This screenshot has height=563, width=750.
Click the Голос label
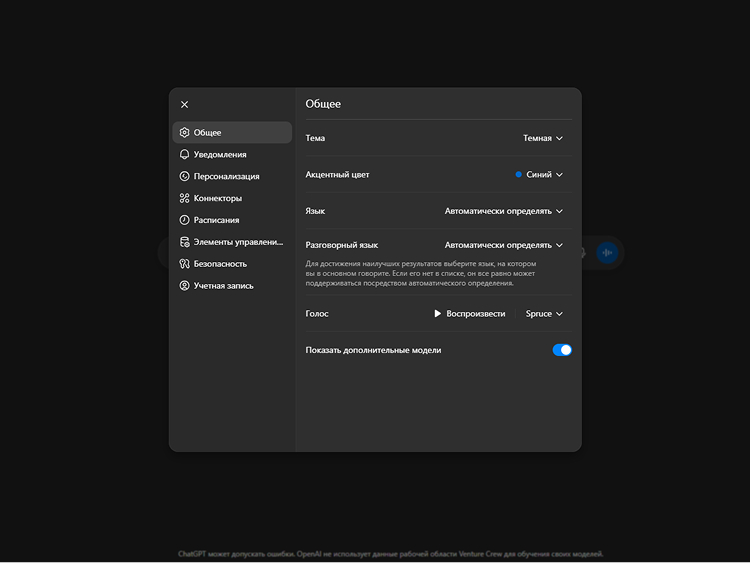coord(317,314)
